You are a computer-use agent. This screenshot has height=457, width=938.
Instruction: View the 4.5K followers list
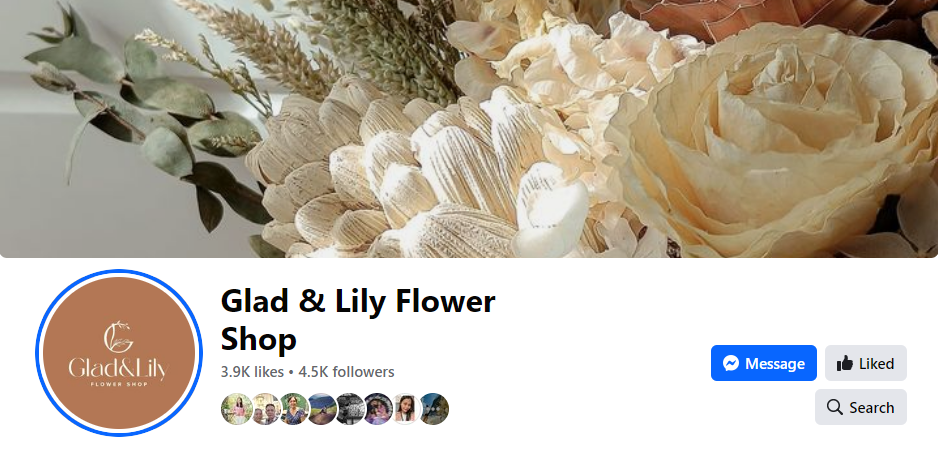(x=346, y=372)
